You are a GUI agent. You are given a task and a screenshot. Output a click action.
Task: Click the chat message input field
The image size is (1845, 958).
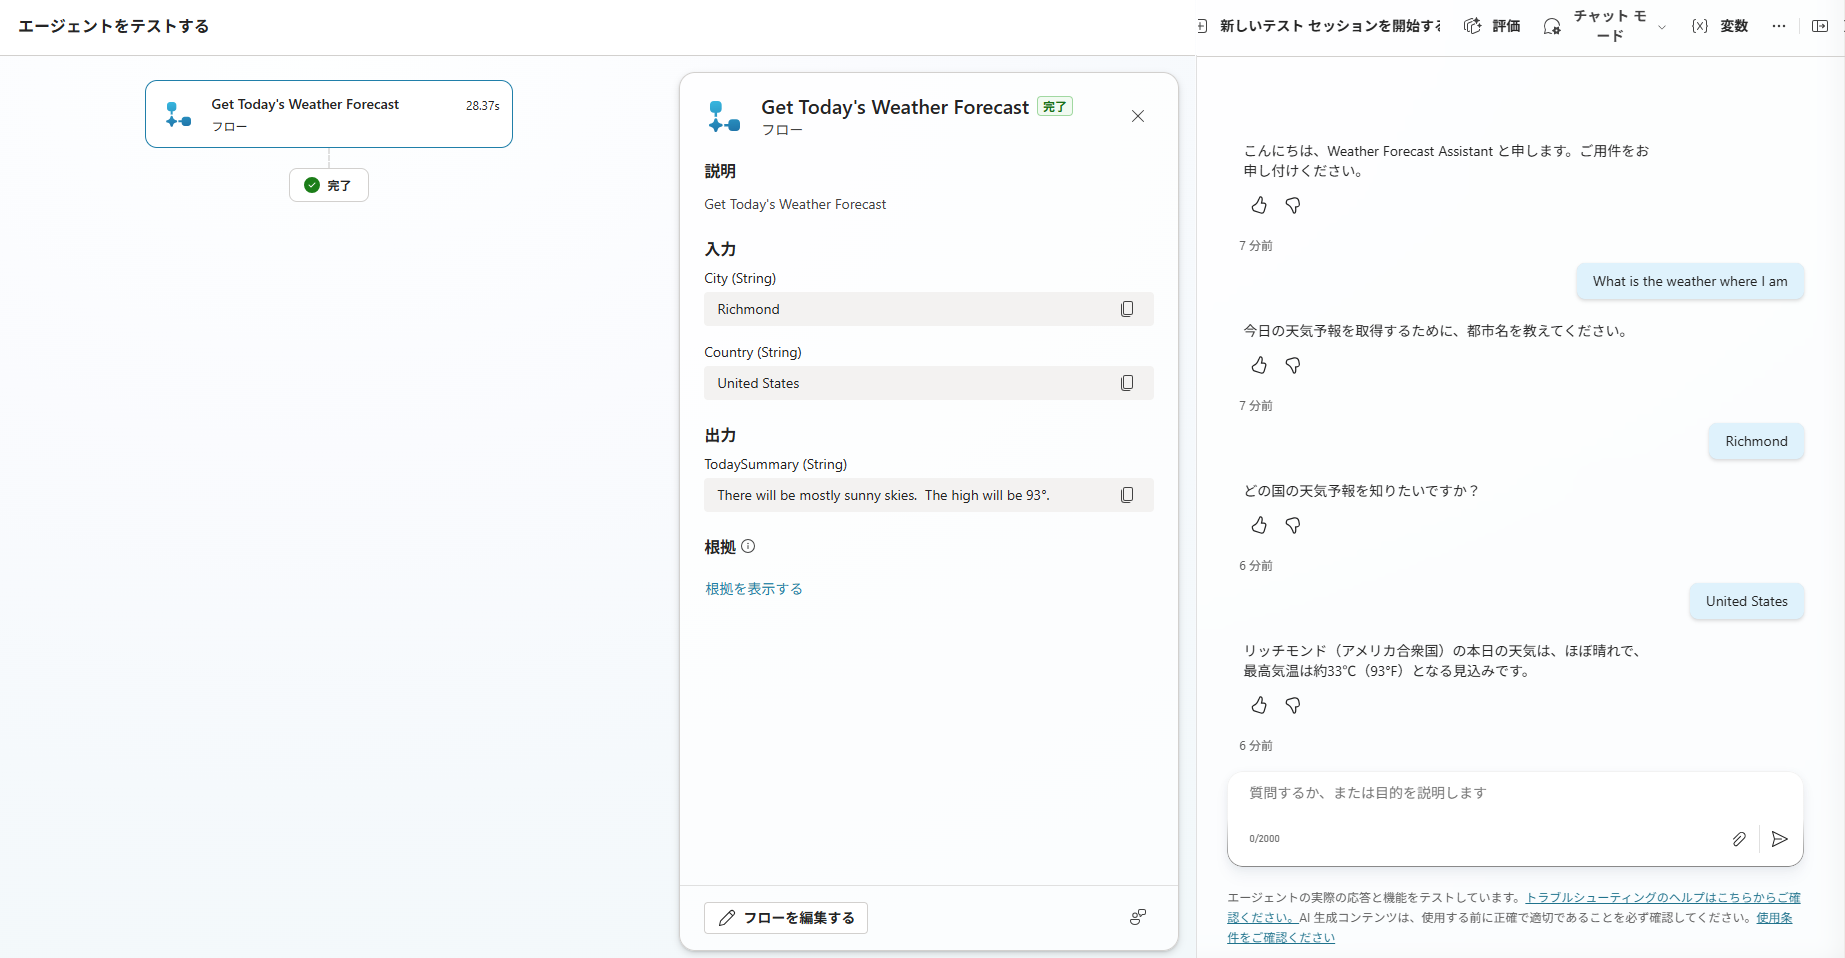(x=1515, y=793)
